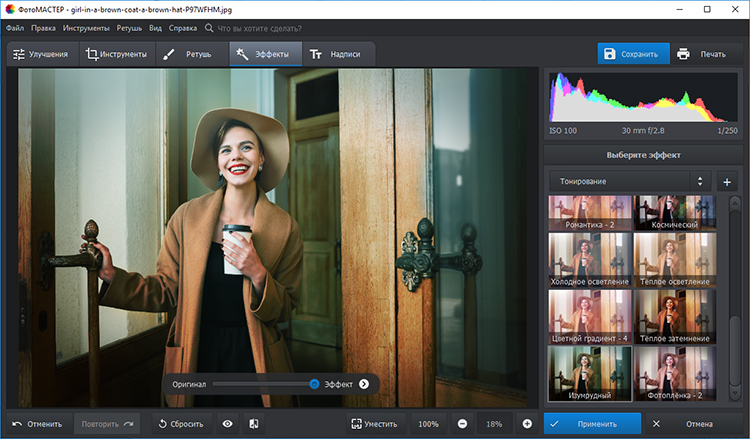Click the Print printer icon
The width and height of the screenshot is (750, 439).
tap(683, 54)
